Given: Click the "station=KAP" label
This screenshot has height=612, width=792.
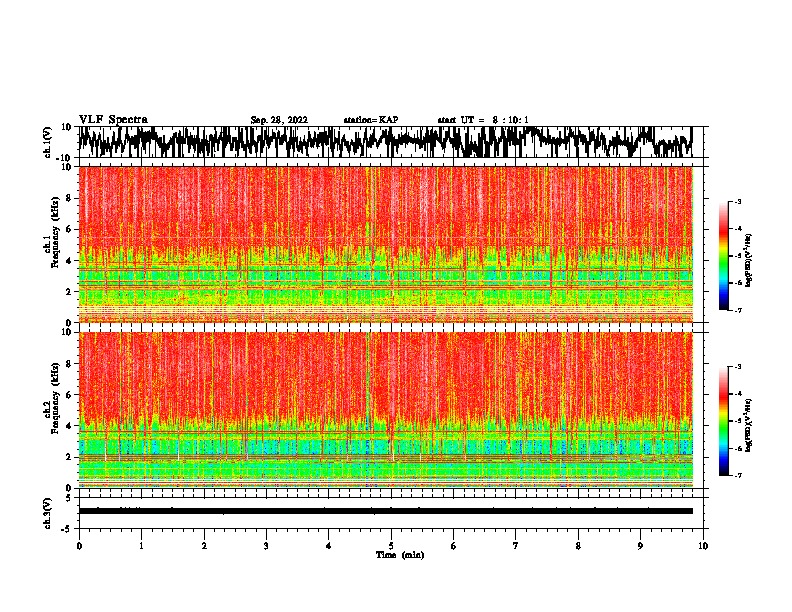Looking at the screenshot, I should (371, 120).
